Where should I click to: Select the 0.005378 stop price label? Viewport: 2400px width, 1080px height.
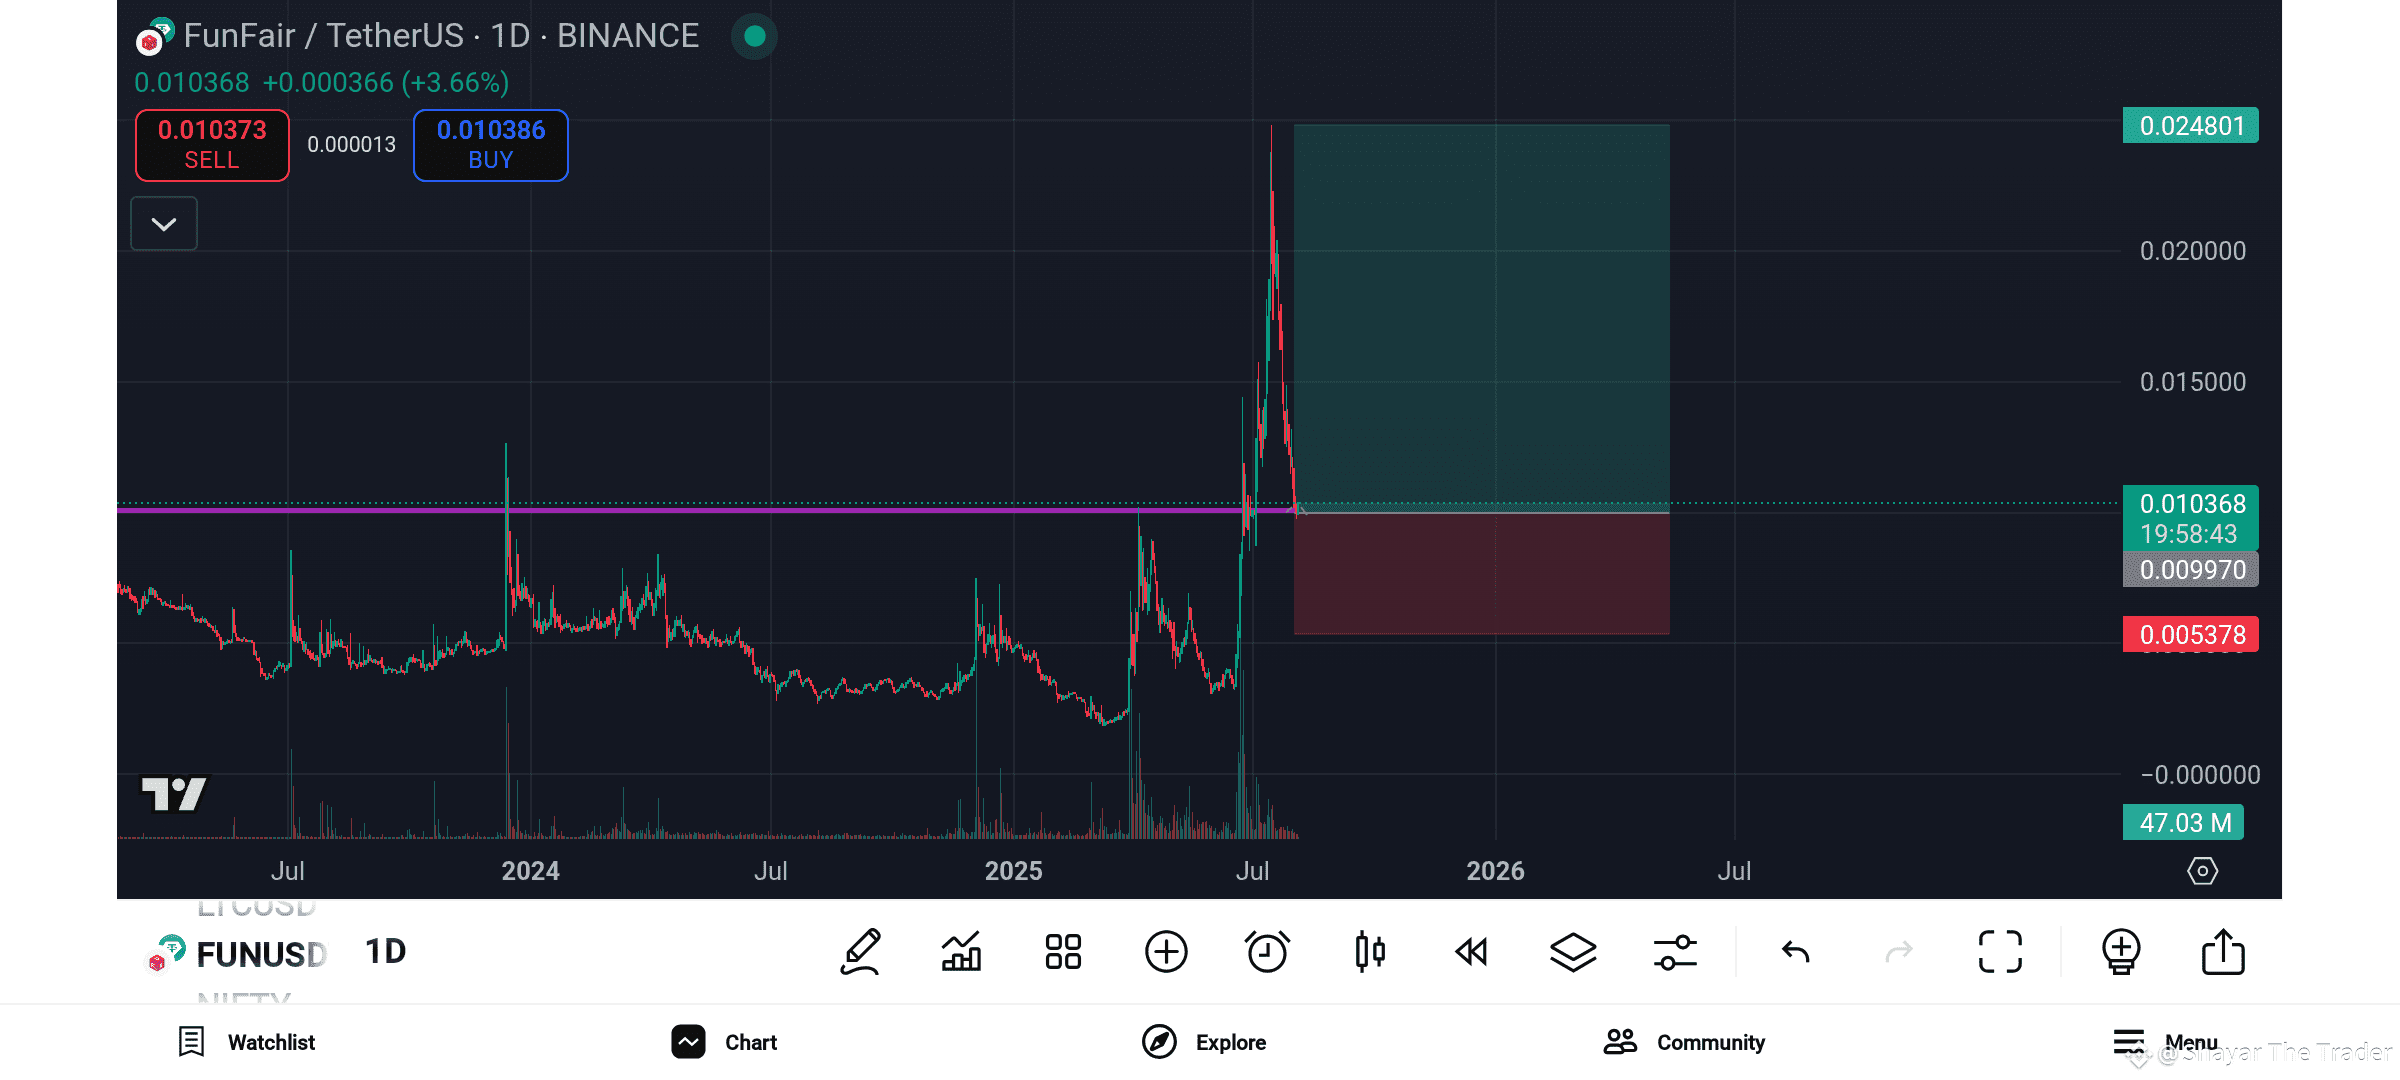click(x=2191, y=634)
